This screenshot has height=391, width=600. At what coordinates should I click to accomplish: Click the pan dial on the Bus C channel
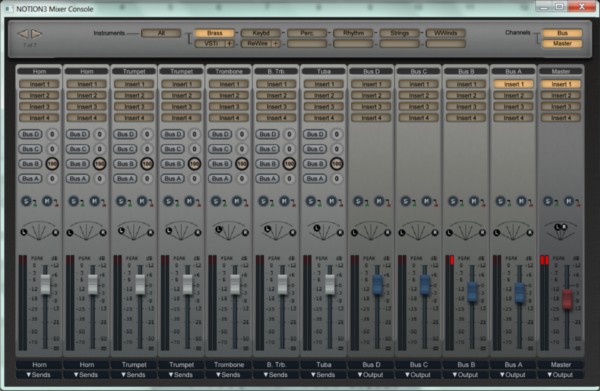click(x=419, y=231)
